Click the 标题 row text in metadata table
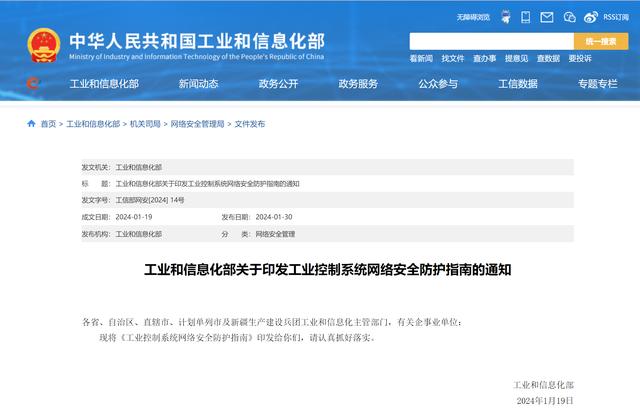Image resolution: width=640 pixels, height=419 pixels. 207,184
